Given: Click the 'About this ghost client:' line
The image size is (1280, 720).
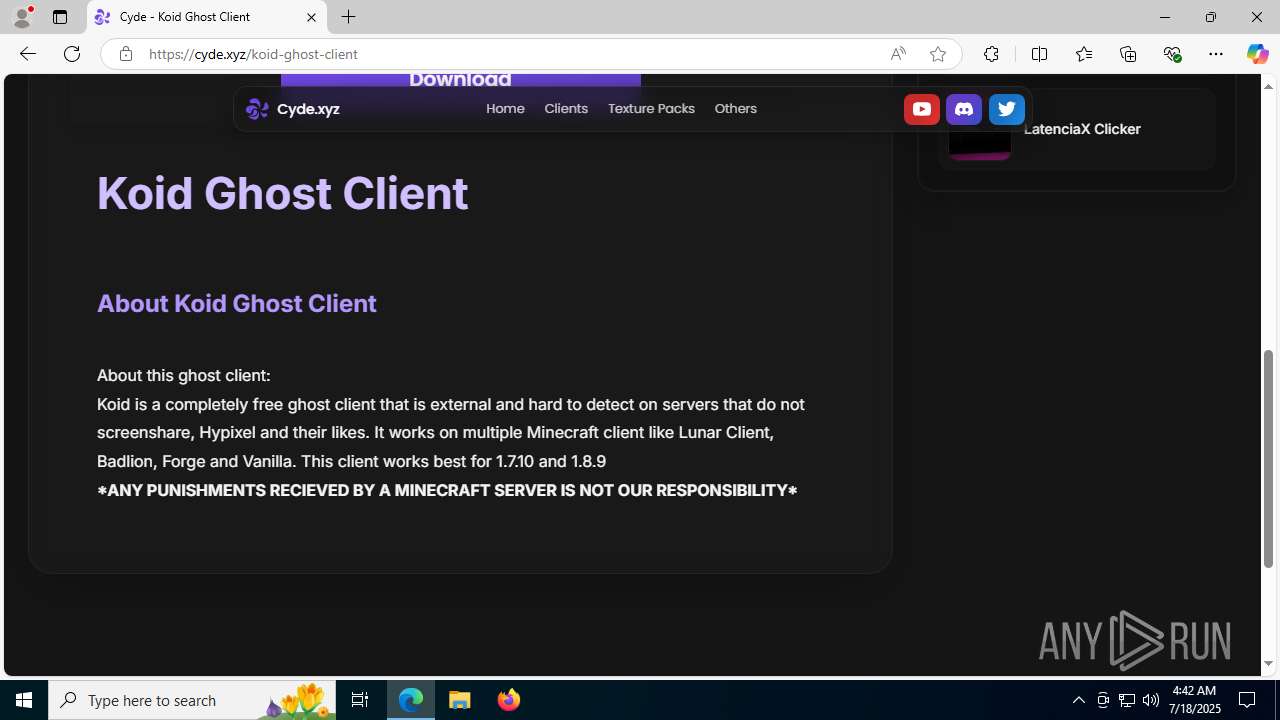Looking at the screenshot, I should click(183, 375).
